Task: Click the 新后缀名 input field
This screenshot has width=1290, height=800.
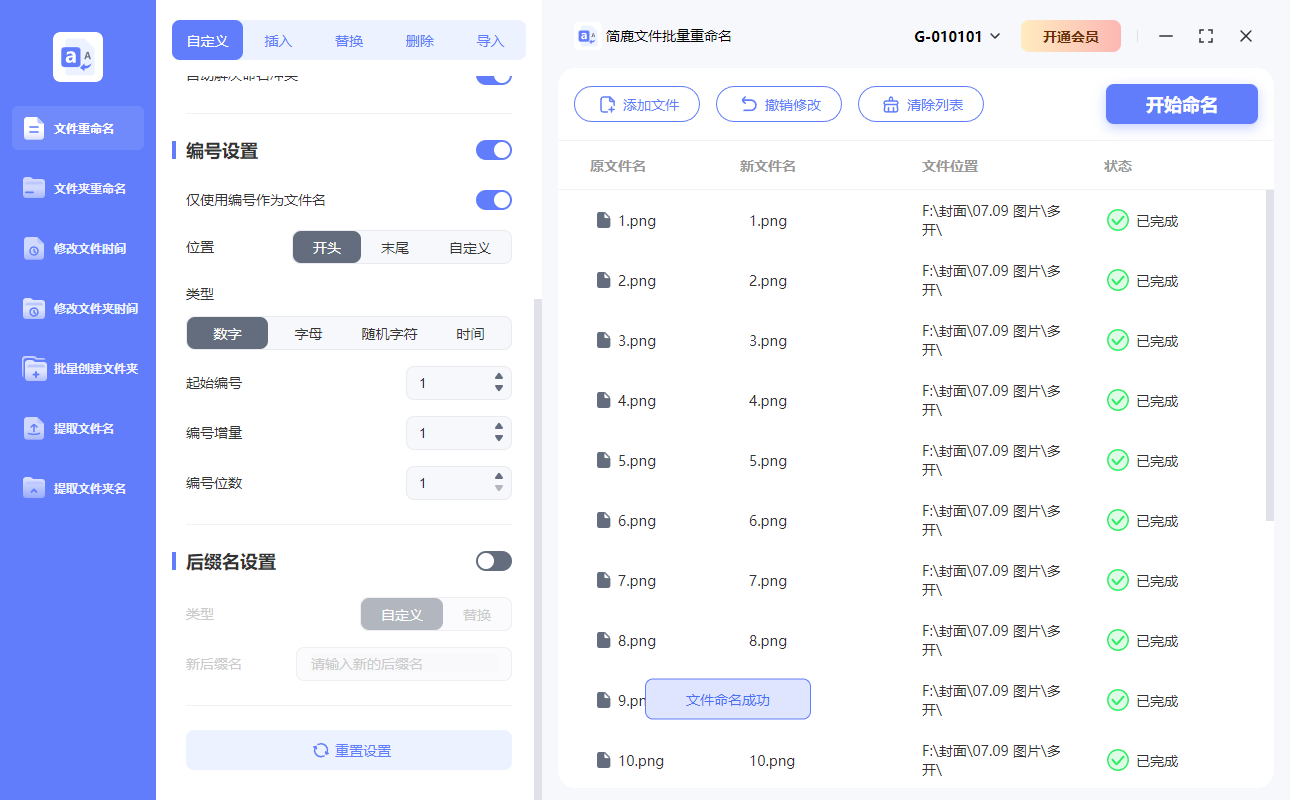Action: 404,664
